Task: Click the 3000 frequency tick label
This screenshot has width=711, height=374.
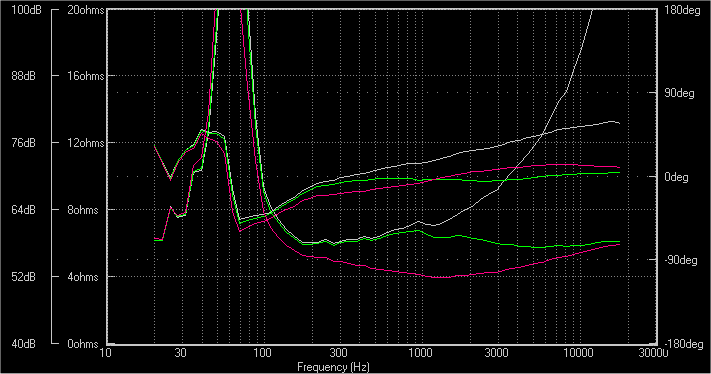Action: [497, 353]
